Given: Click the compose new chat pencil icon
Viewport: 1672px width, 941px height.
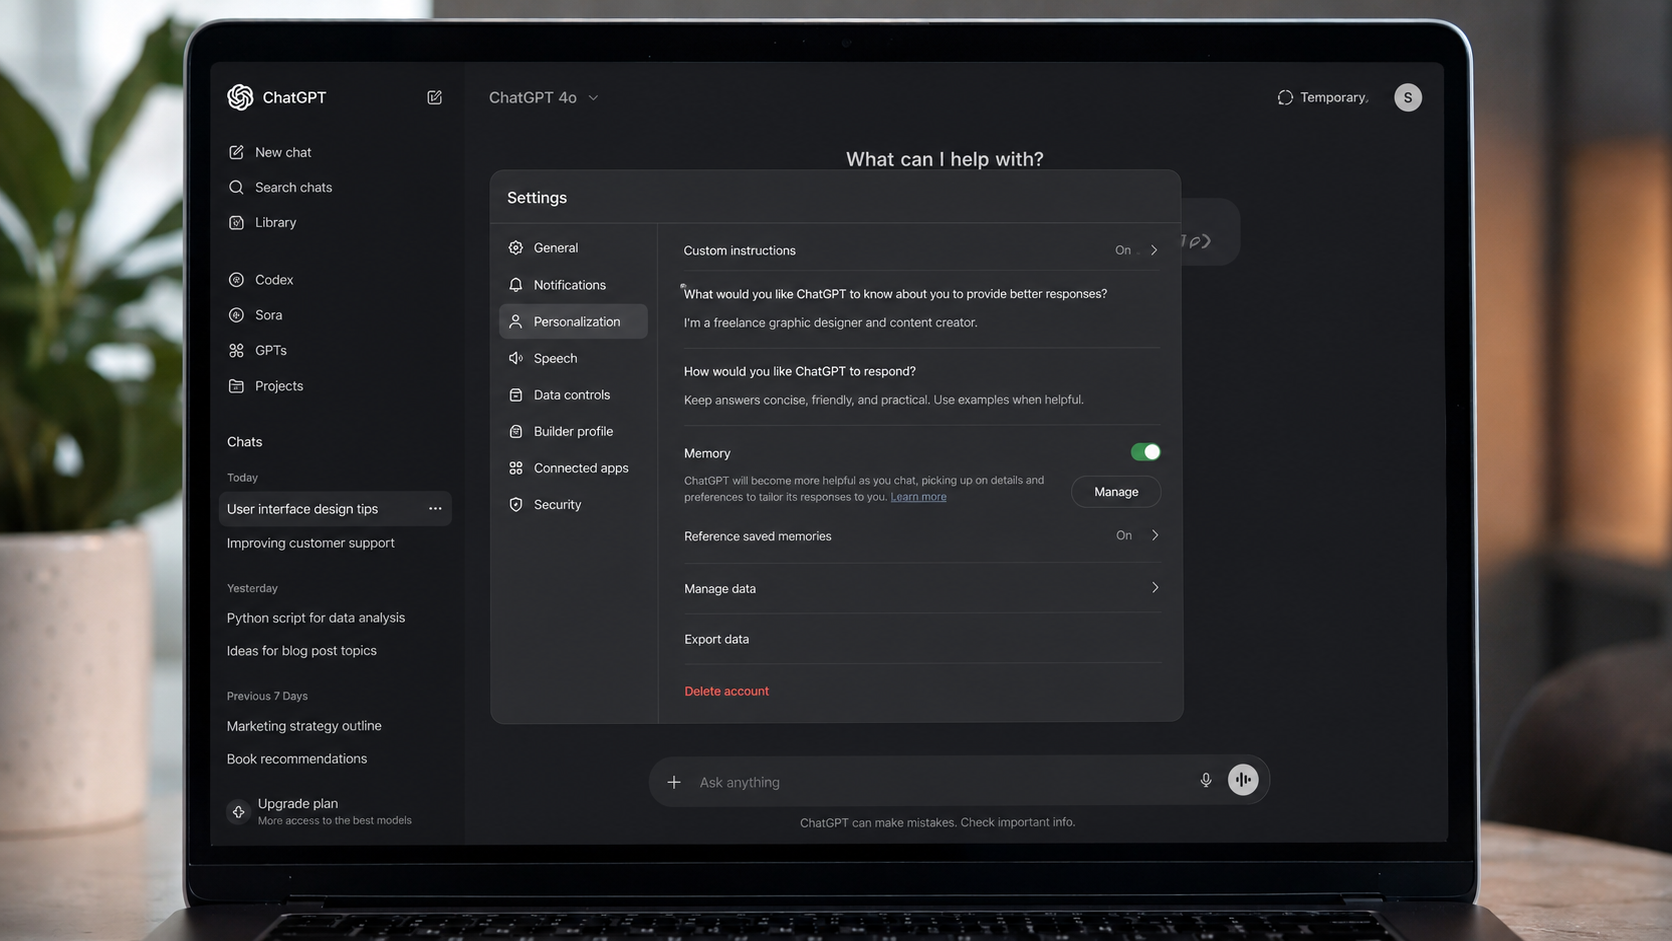Looking at the screenshot, I should (x=435, y=97).
